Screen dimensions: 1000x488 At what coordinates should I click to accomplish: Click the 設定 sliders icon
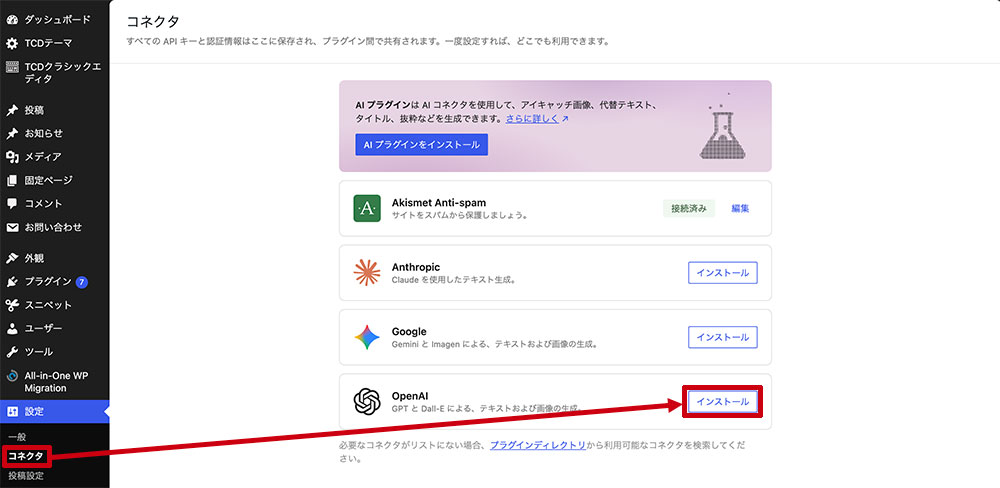click(11, 411)
